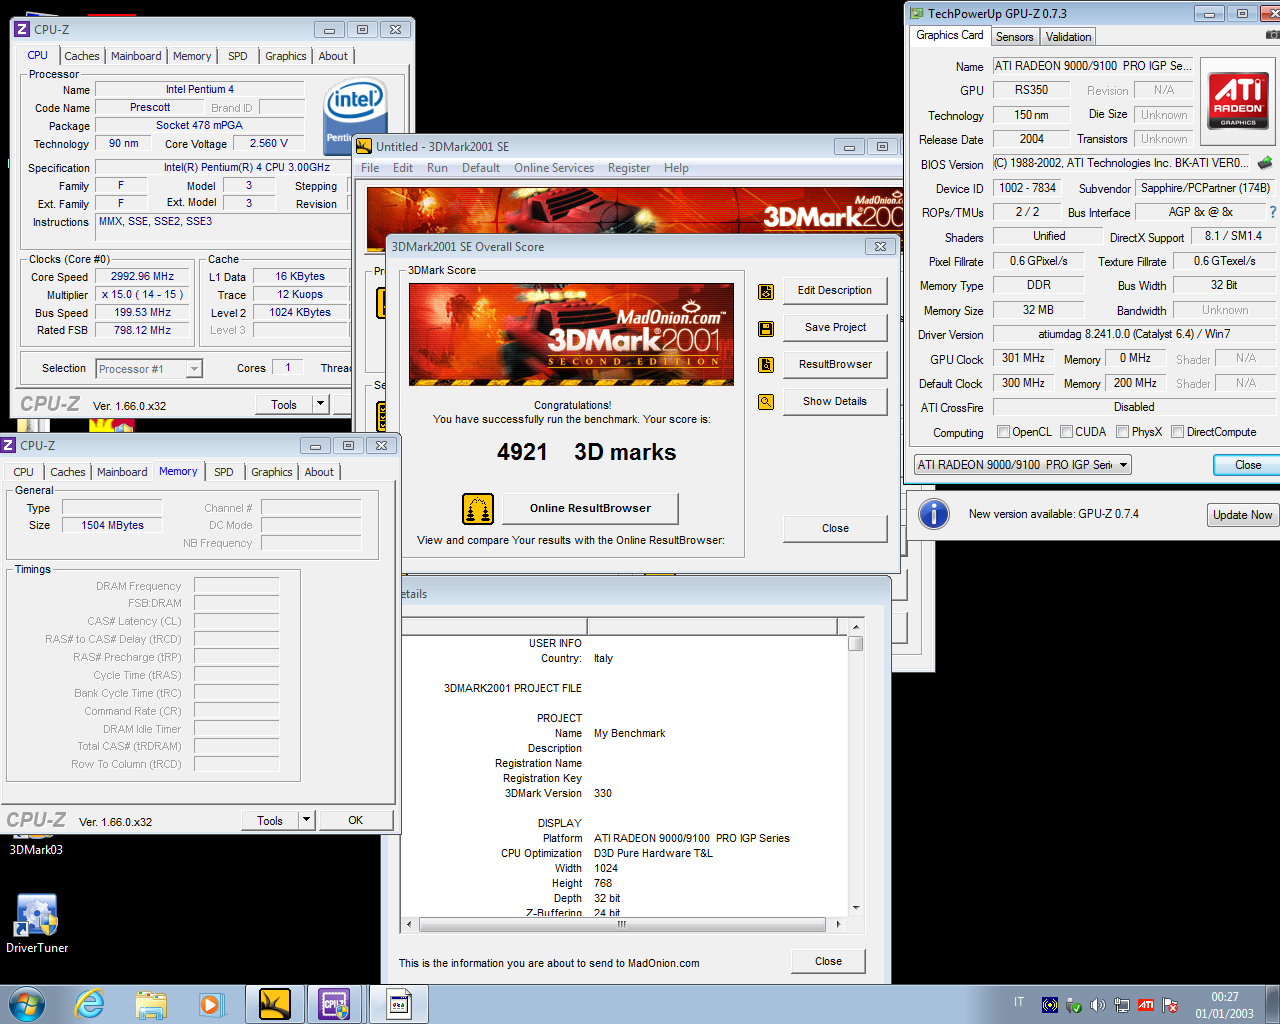Click the Edit Description icon in 3DMark score dialog
This screenshot has height=1024, width=1280.
click(x=766, y=291)
